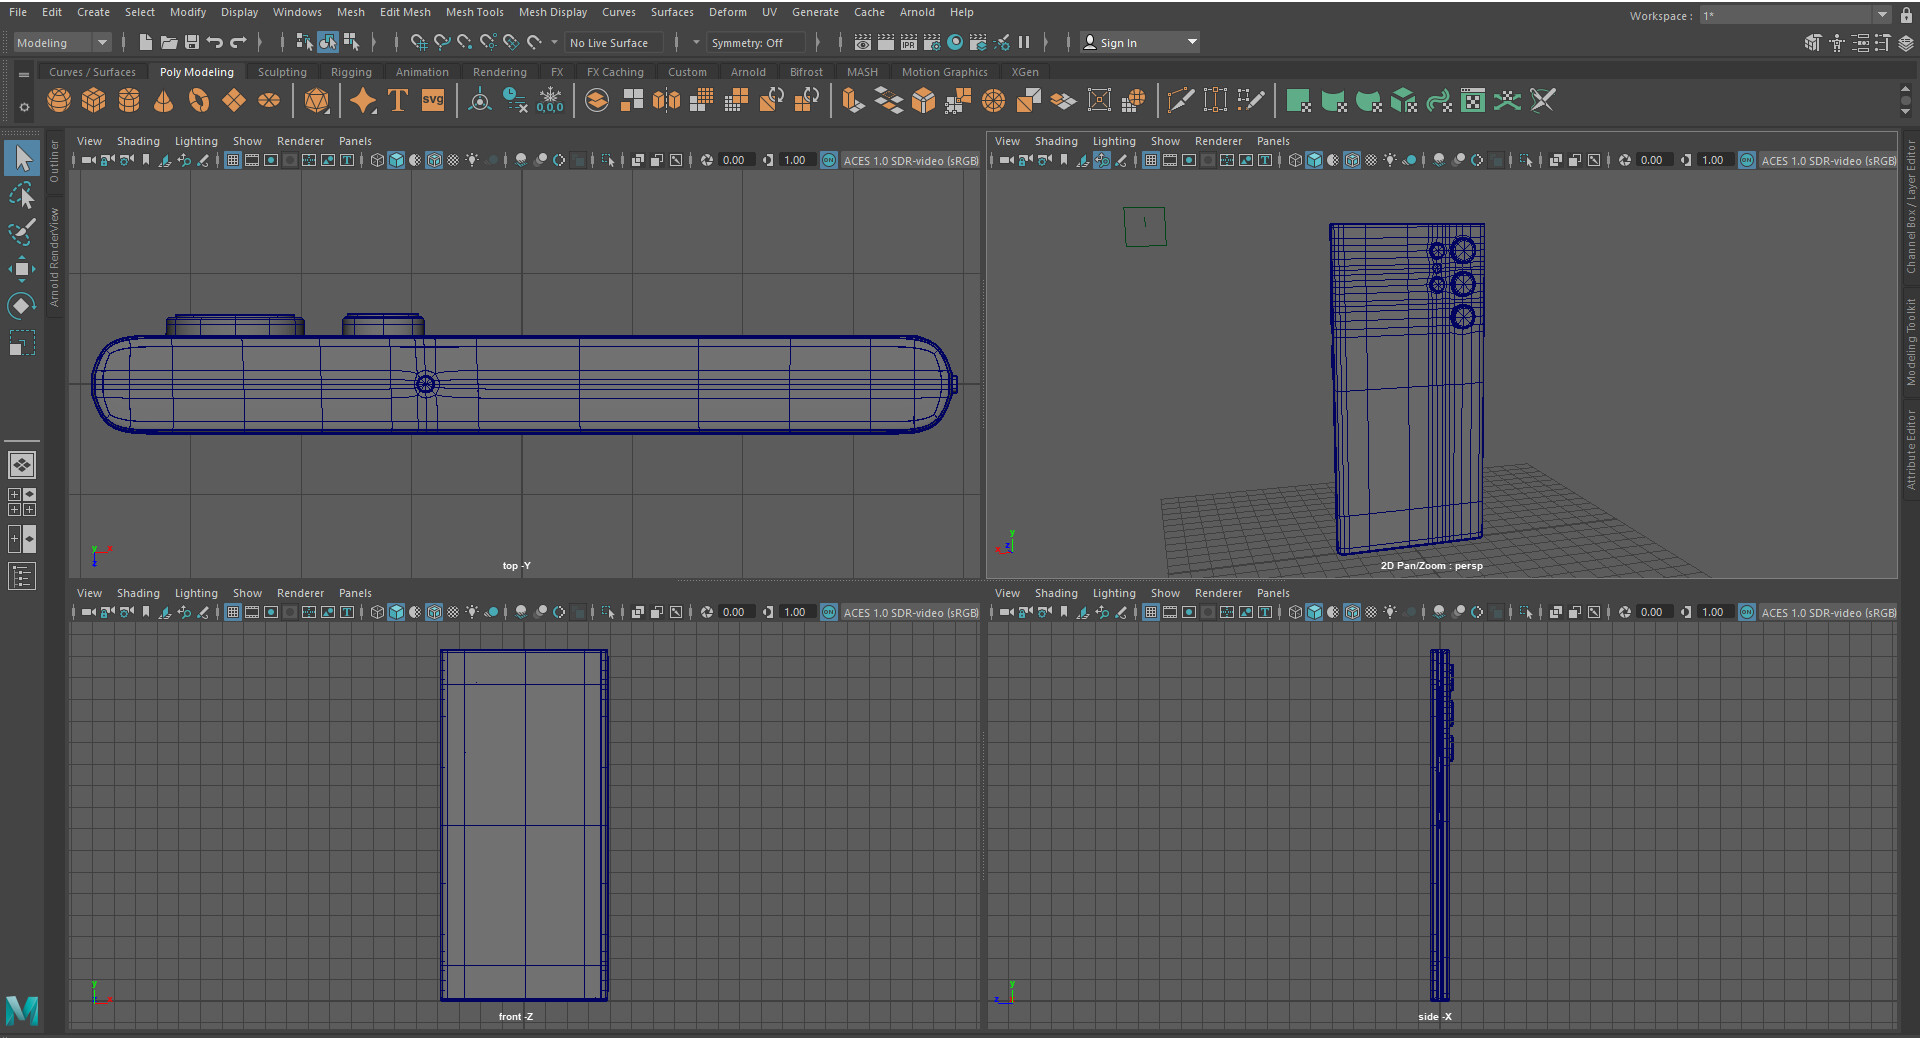1920x1038 pixels.
Task: Create a polygon cube from the shelf
Action: [x=93, y=101]
